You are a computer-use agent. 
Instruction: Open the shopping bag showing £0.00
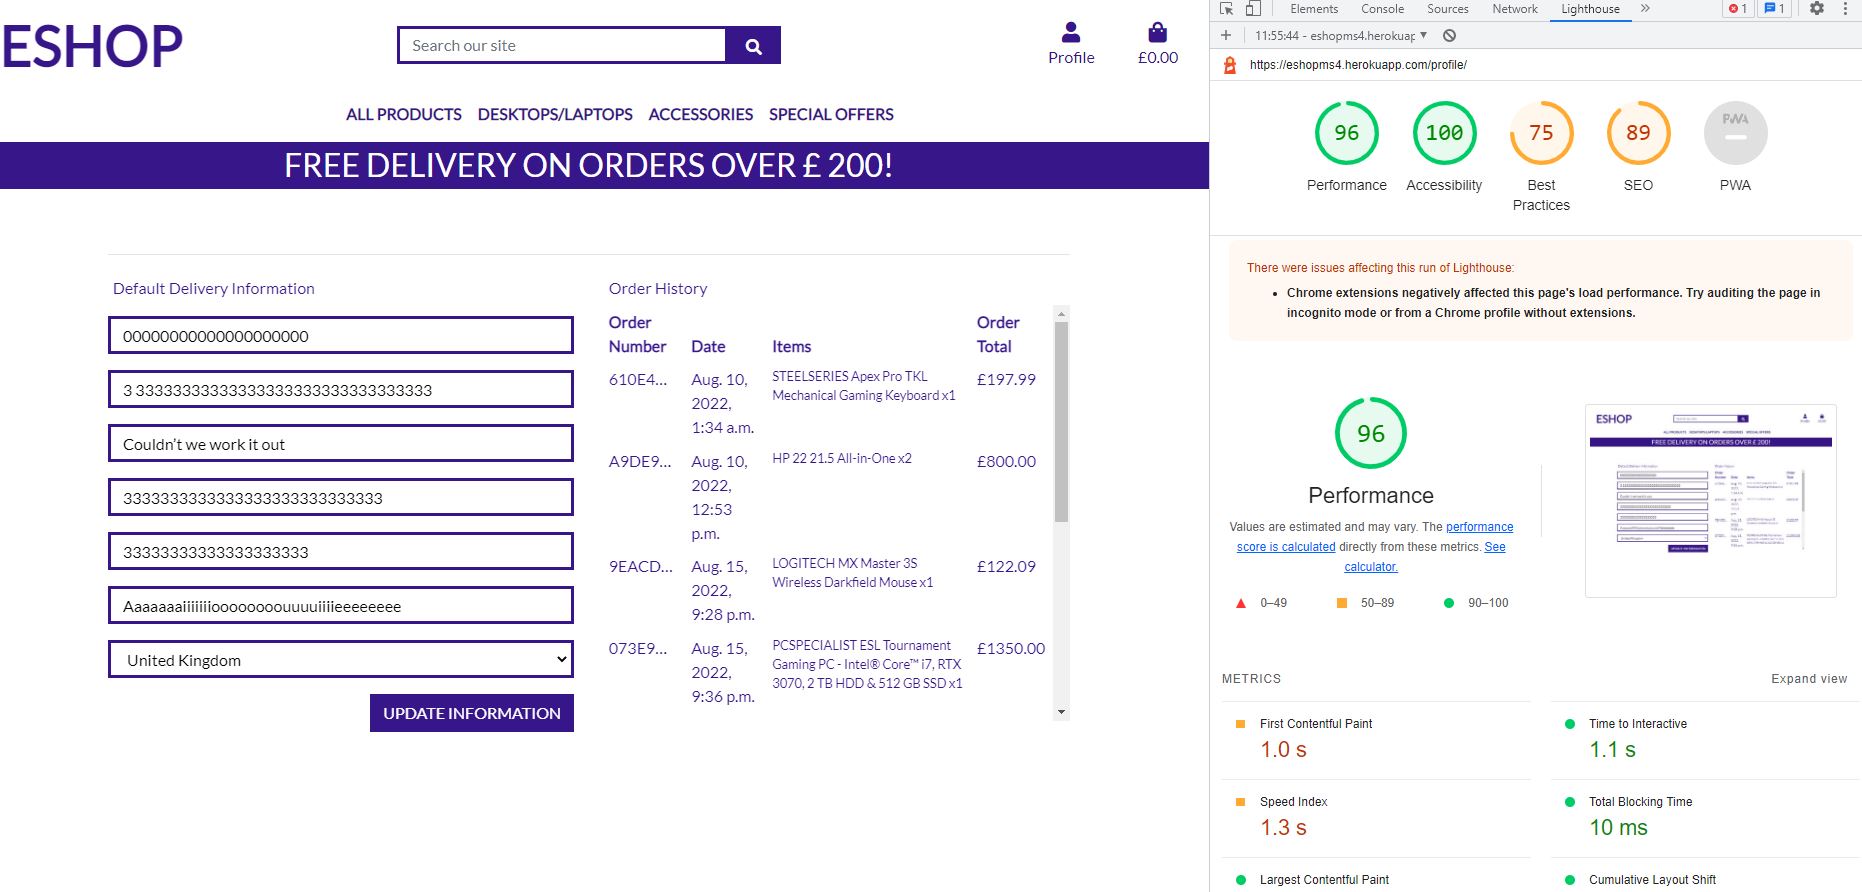(1157, 33)
